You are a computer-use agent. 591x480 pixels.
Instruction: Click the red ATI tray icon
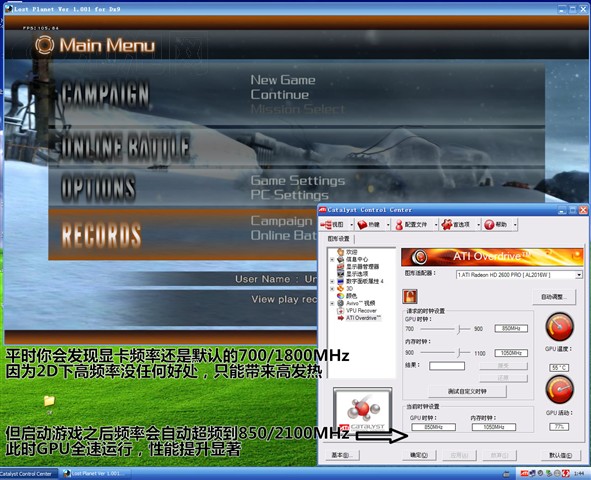[x=524, y=473]
